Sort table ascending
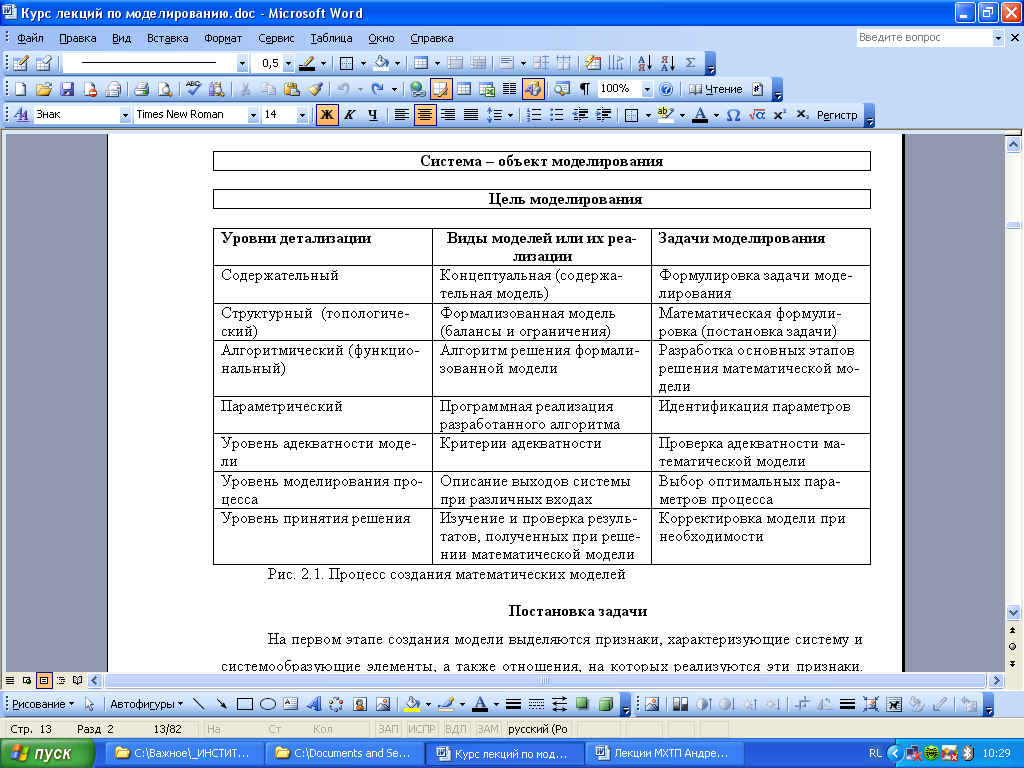The width and height of the screenshot is (1024, 768). click(x=645, y=63)
